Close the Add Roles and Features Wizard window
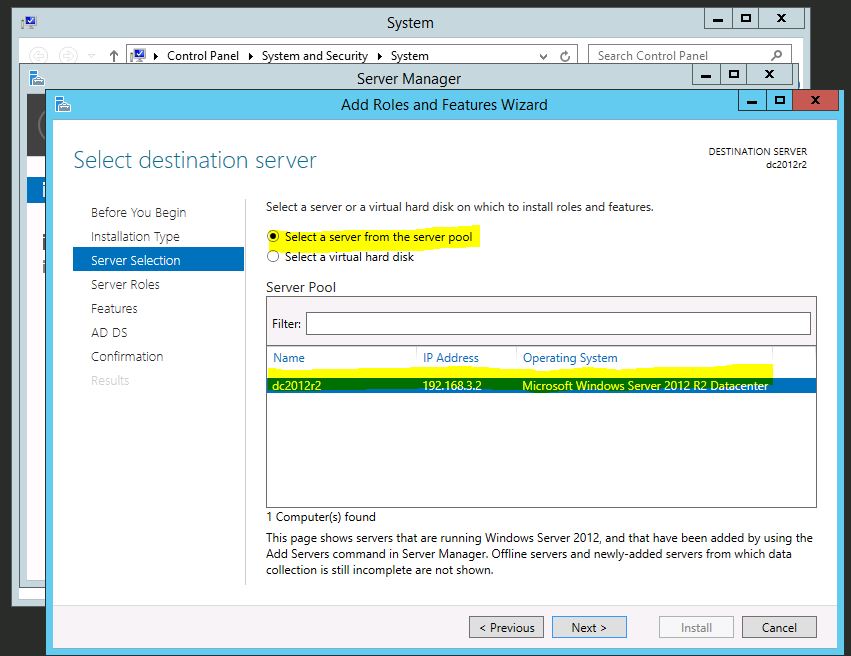 coord(815,100)
